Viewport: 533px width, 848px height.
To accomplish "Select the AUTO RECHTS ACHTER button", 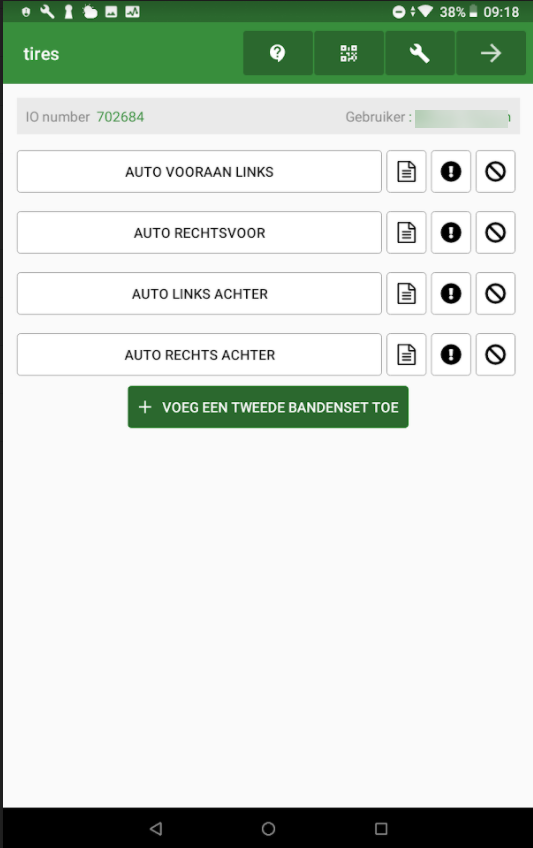I will click(199, 355).
